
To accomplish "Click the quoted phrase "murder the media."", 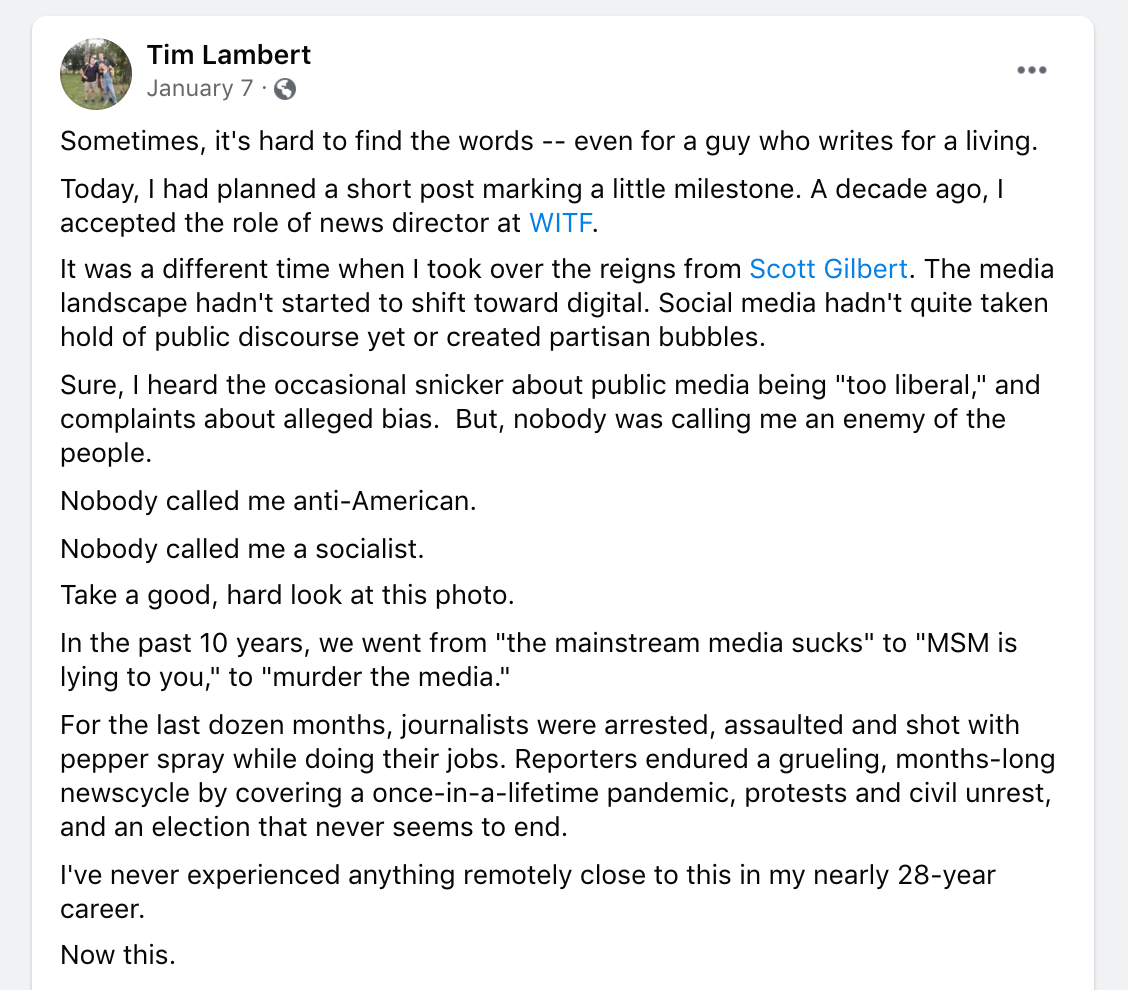I will 391,677.
